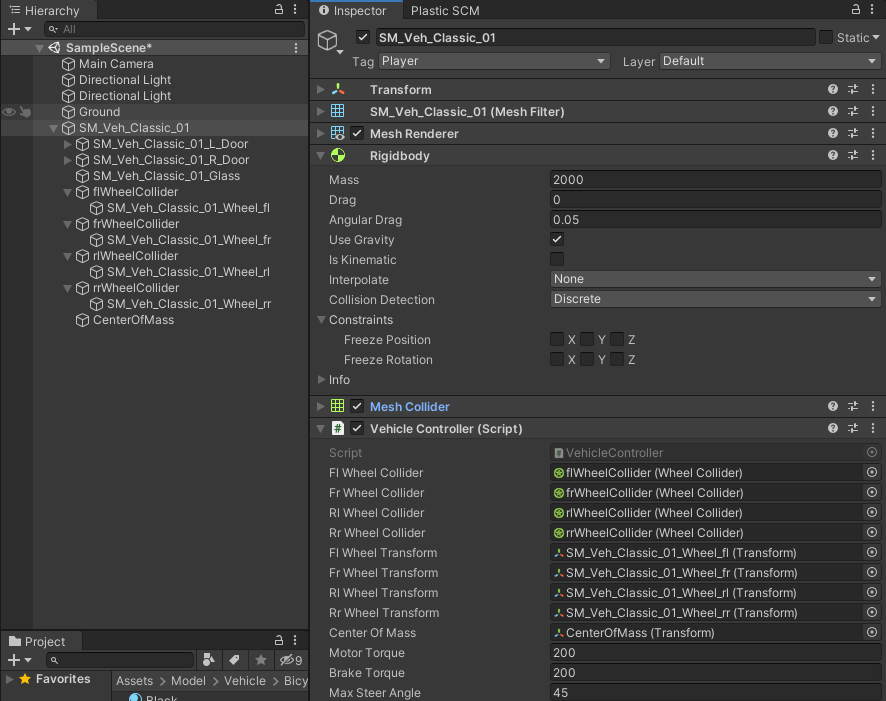Click the Vehicle breadcrumb in Project path
Image resolution: width=886 pixels, height=701 pixels.
[x=245, y=681]
